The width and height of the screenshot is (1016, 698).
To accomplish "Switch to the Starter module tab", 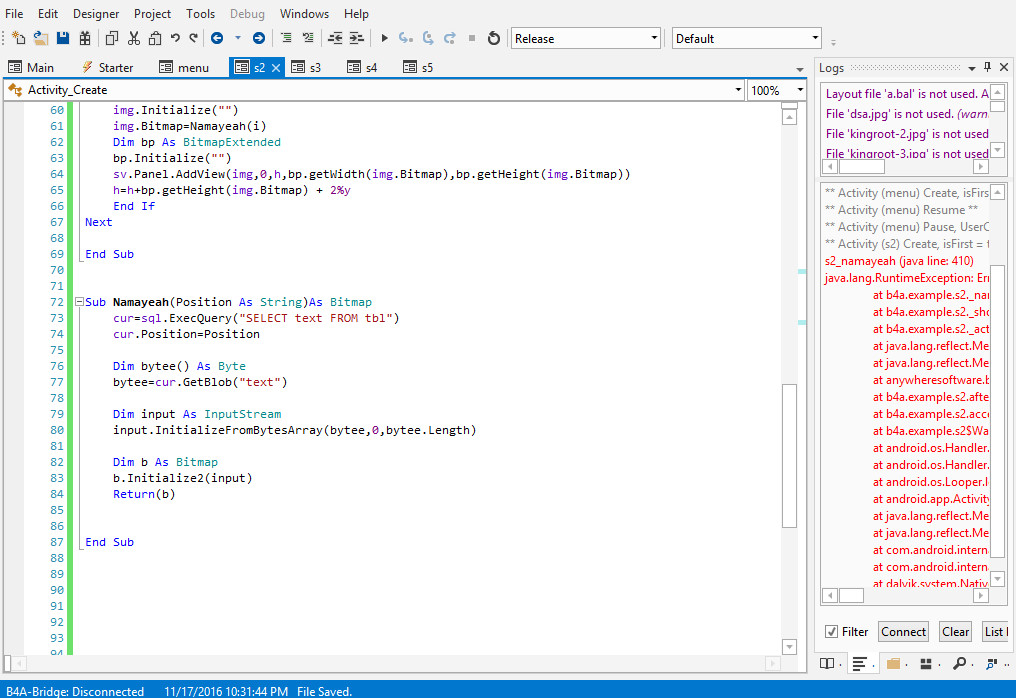I will [x=106, y=67].
